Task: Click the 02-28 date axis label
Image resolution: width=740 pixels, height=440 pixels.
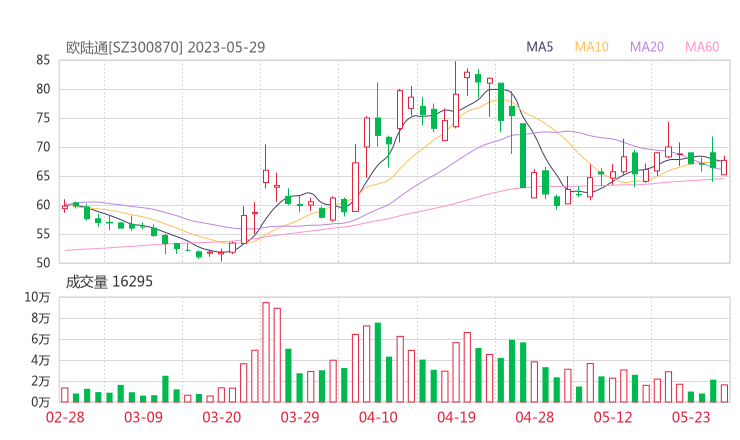Action: pyautogui.click(x=65, y=417)
